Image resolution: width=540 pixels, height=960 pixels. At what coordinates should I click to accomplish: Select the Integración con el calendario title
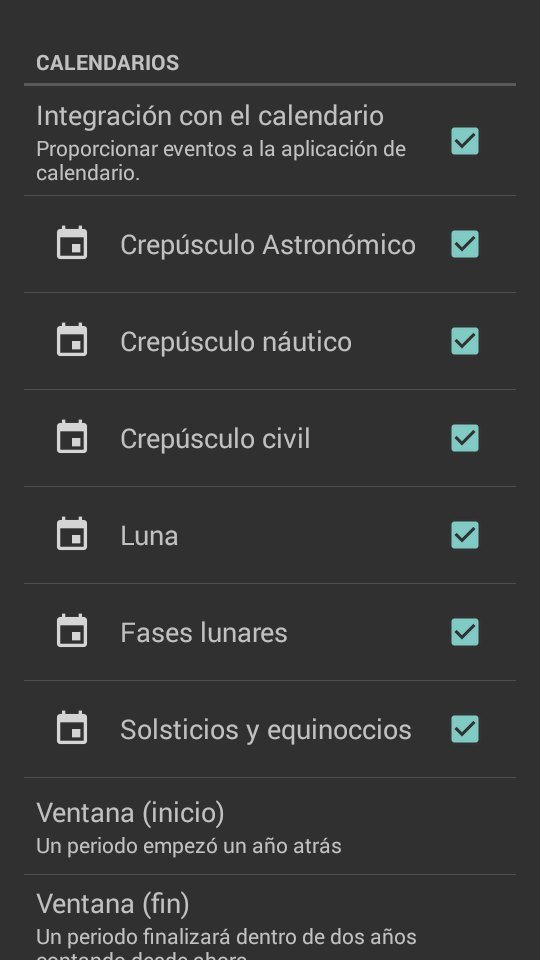point(210,116)
